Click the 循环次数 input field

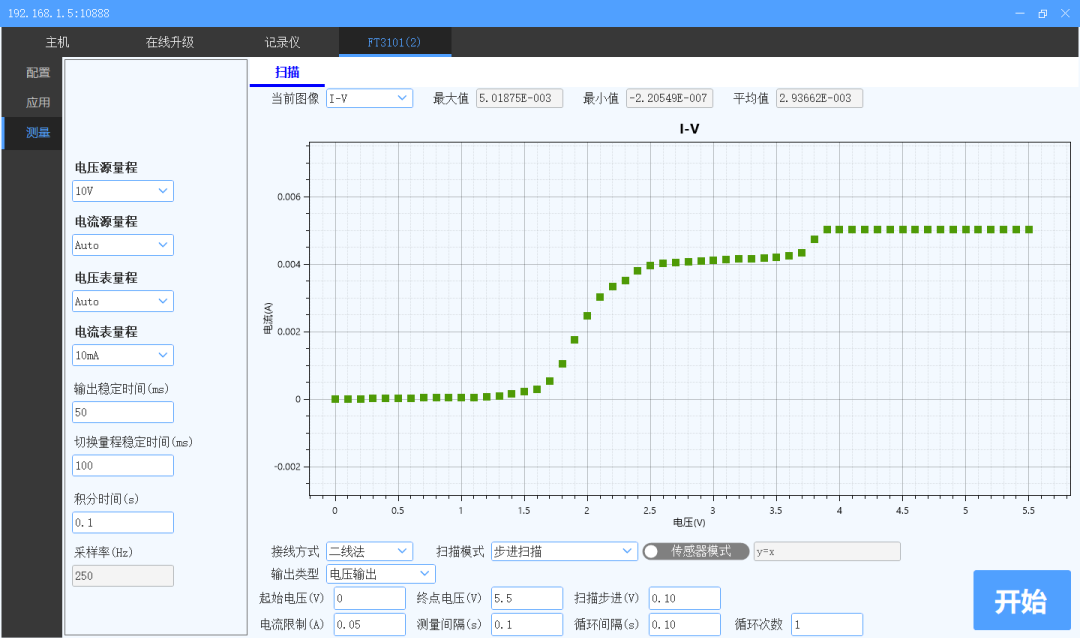coord(827,624)
